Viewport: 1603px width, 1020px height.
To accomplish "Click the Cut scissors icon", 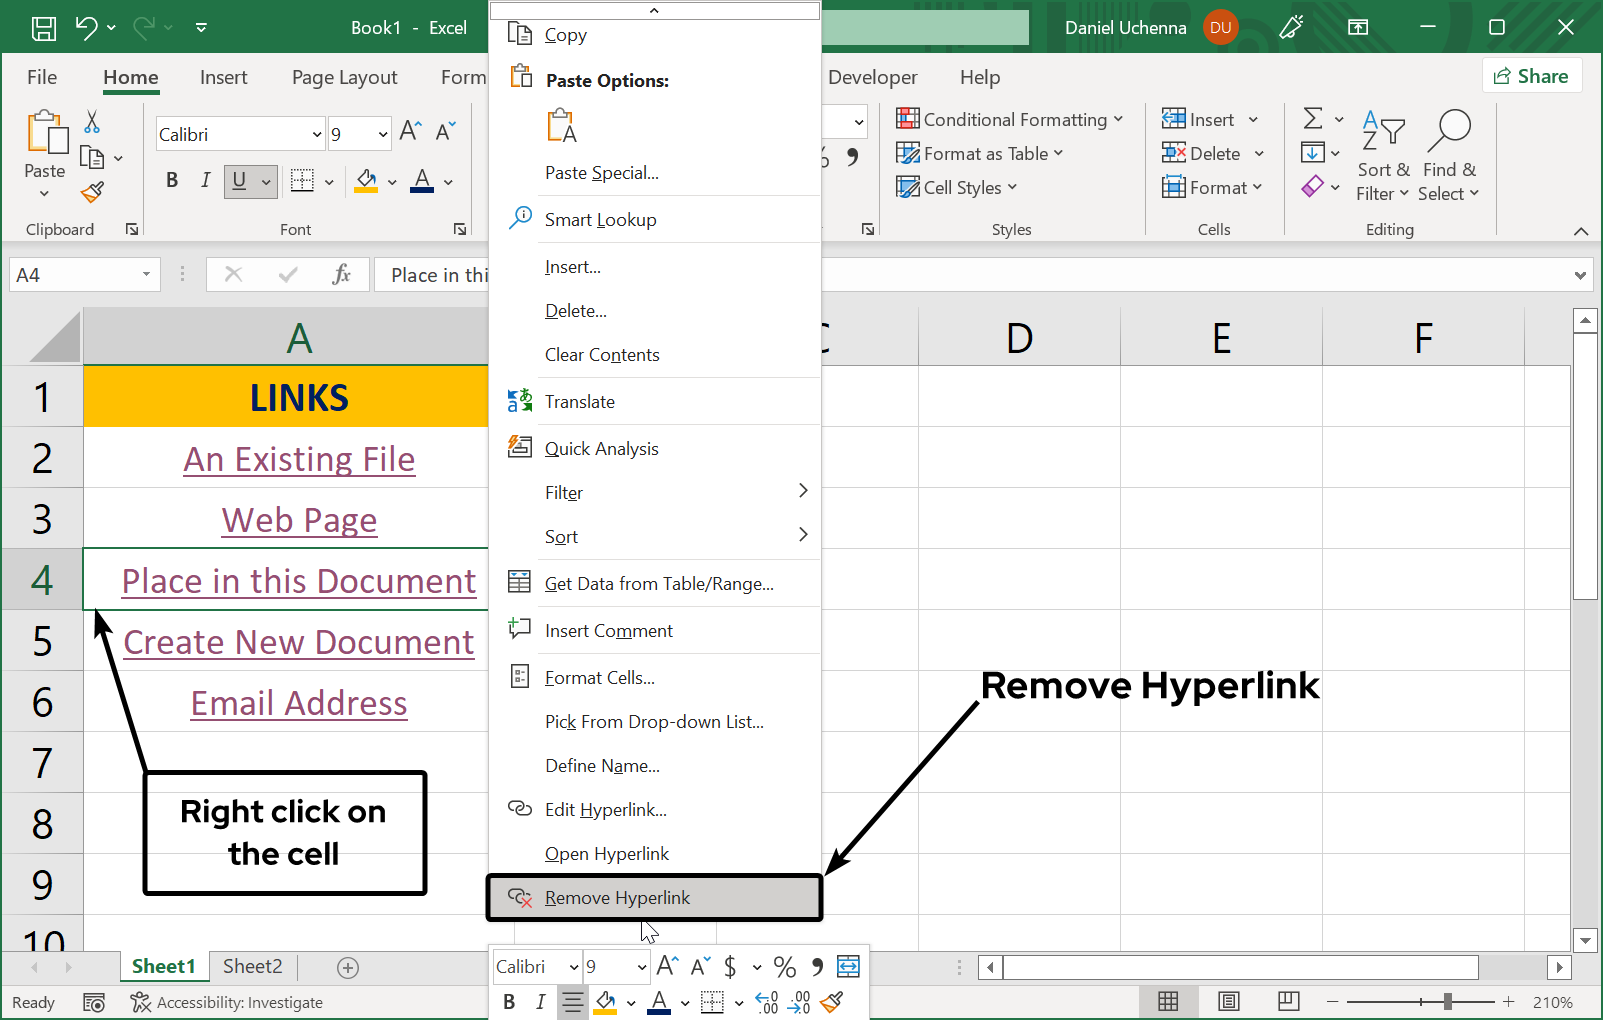I will [x=92, y=122].
